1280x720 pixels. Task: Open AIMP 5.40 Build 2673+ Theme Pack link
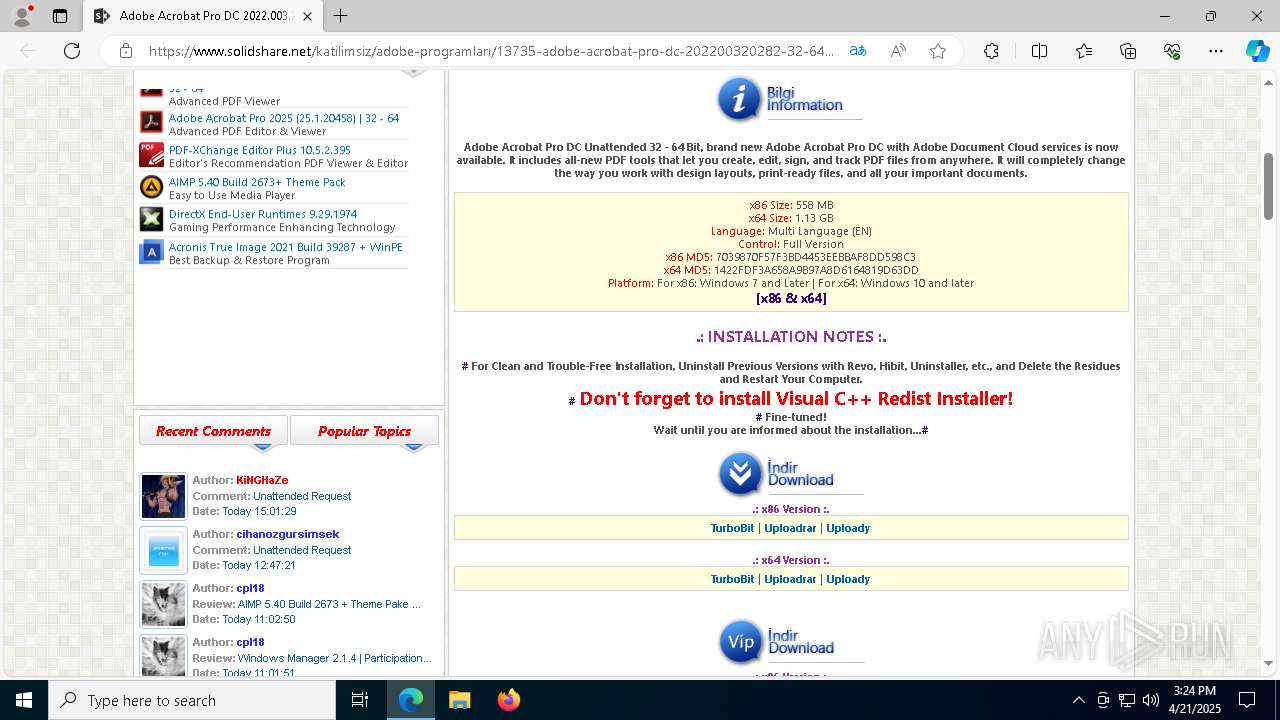tap(257, 182)
